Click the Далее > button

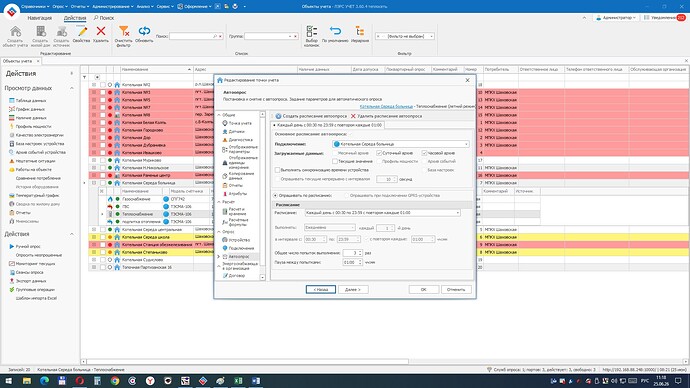pyautogui.click(x=353, y=289)
